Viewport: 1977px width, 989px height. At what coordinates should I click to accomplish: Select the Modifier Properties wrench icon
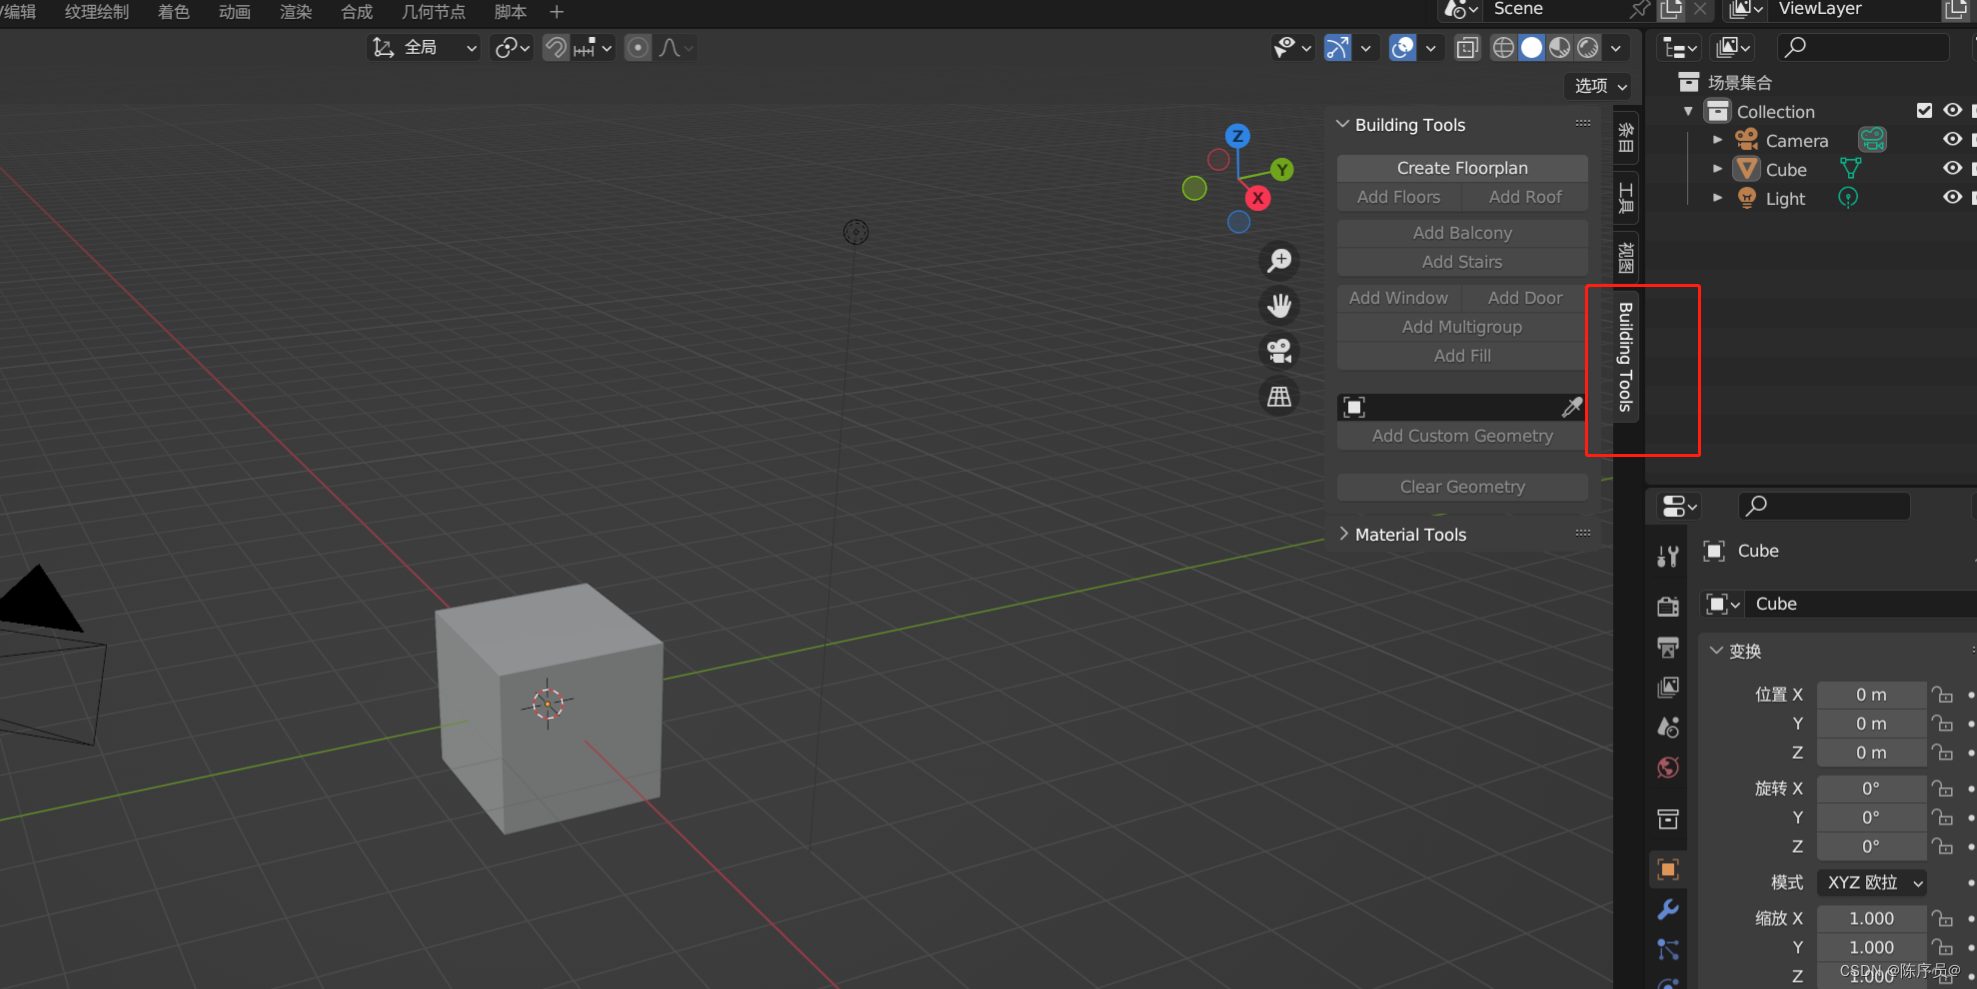point(1668,910)
